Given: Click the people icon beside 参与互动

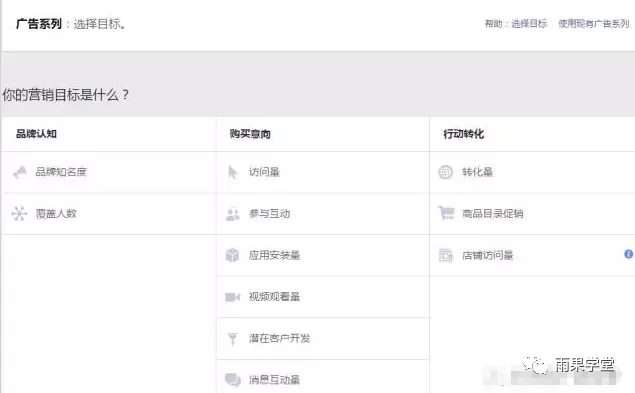Looking at the screenshot, I should (x=232, y=214).
